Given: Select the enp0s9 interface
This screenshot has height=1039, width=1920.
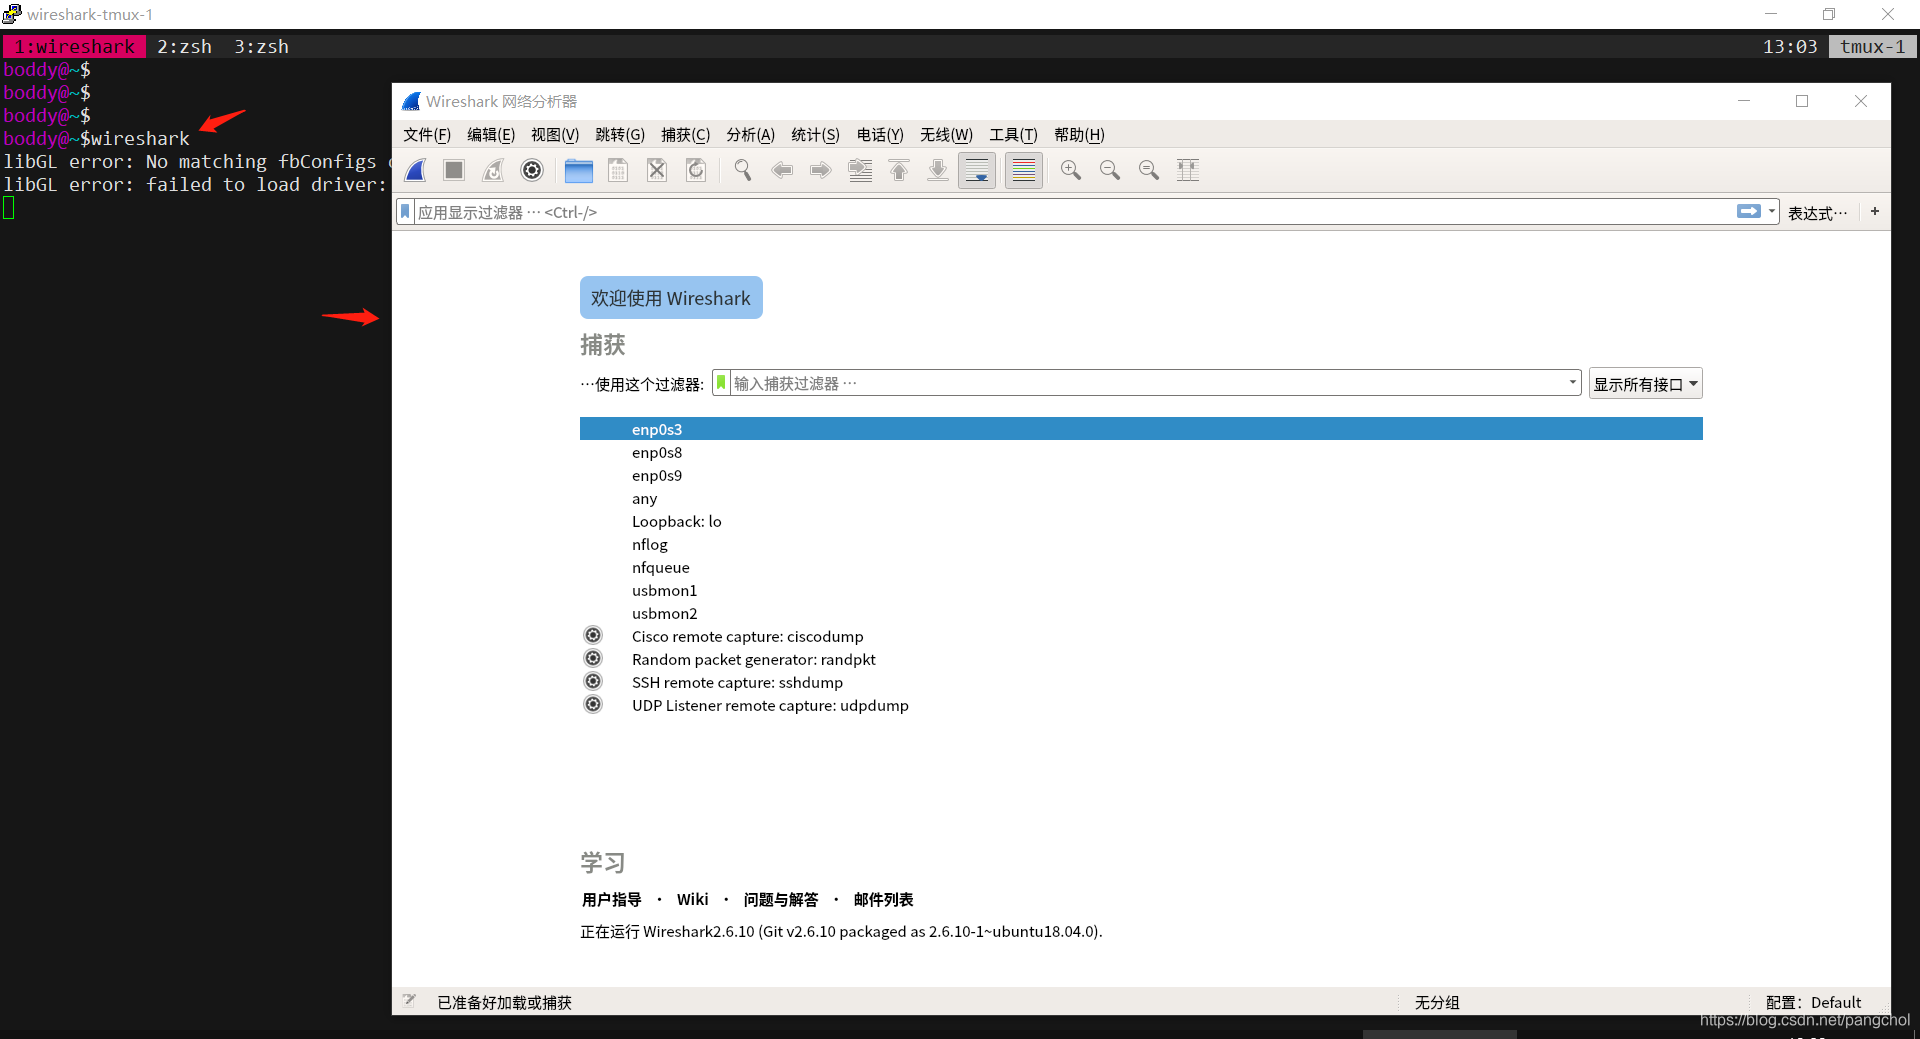Looking at the screenshot, I should click(x=1141, y=475).
